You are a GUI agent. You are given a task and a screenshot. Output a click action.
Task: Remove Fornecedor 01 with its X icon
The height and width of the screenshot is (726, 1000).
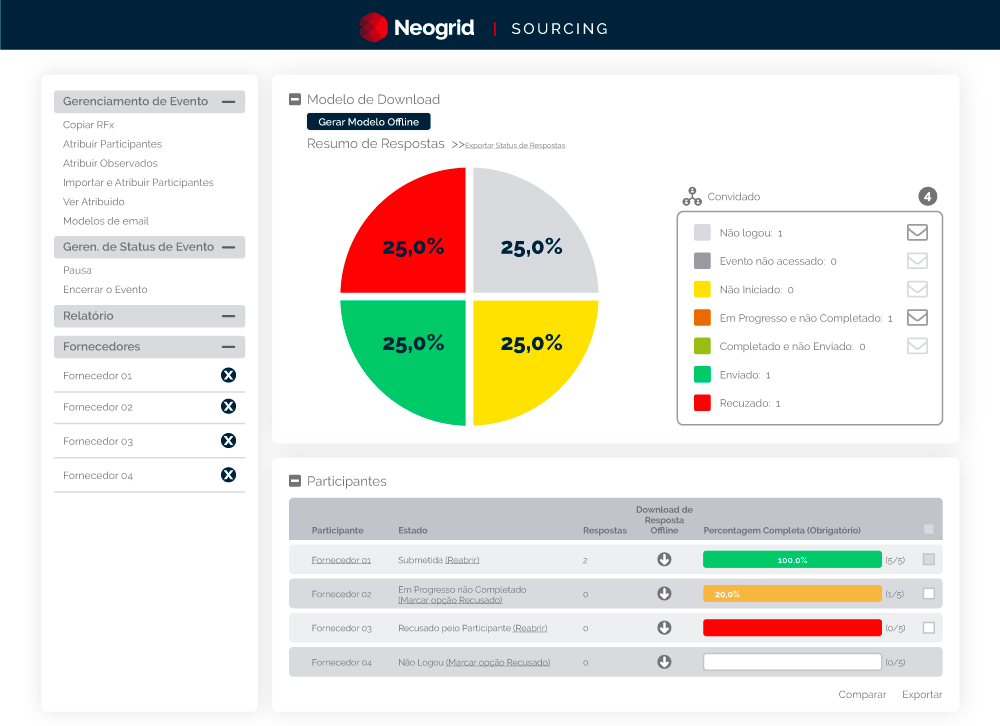click(x=228, y=375)
